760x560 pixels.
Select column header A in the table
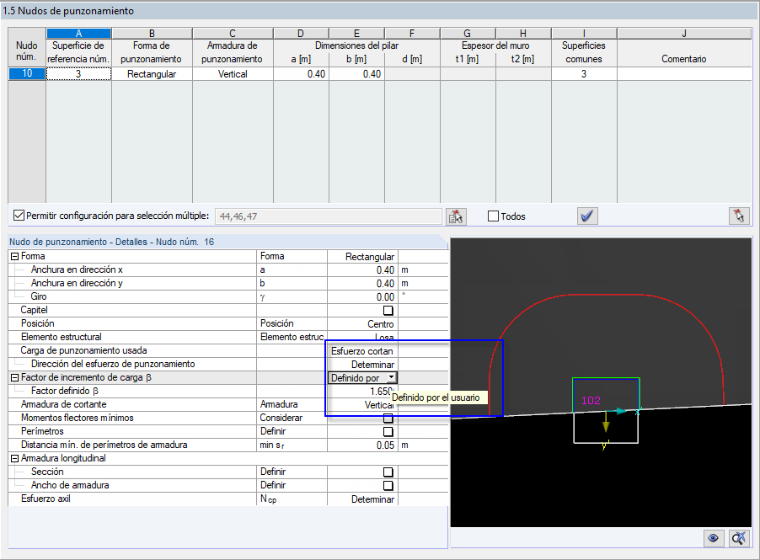pos(79,33)
